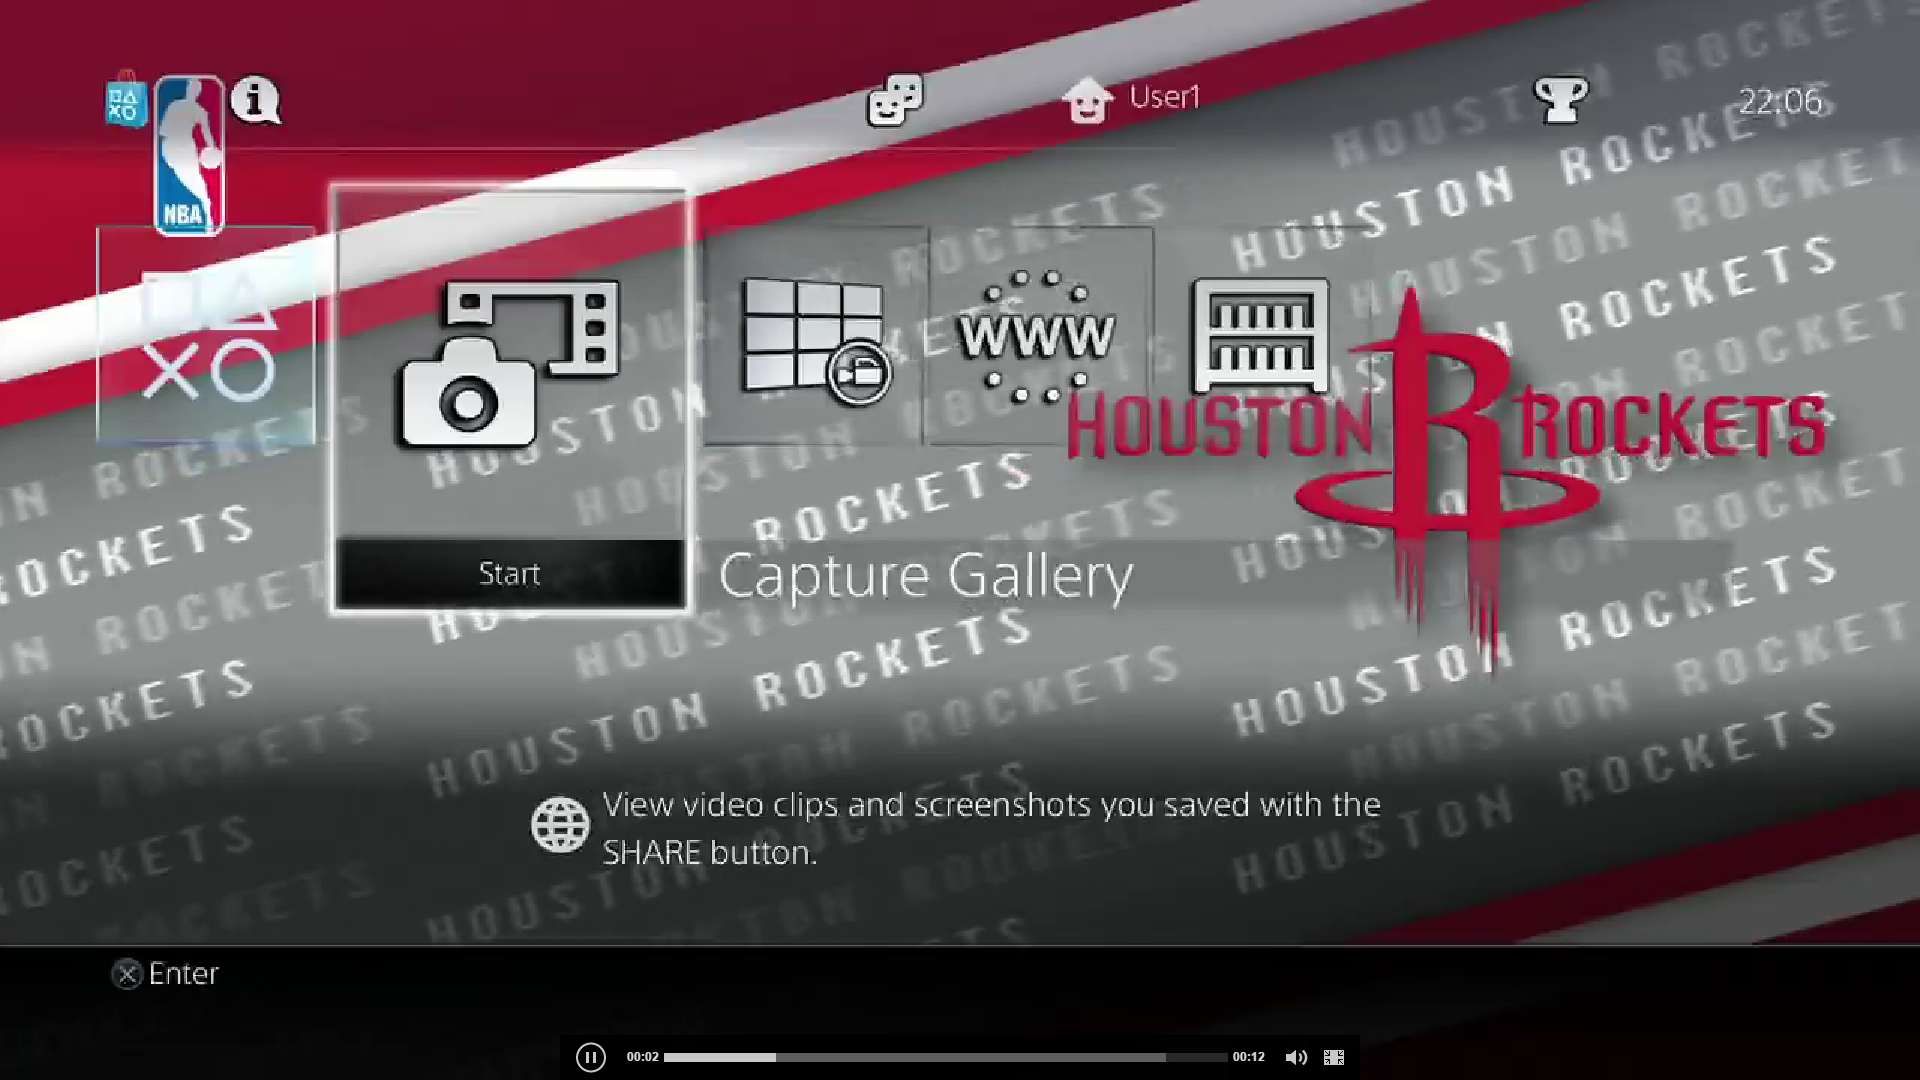The image size is (1920, 1080).
Task: Pause the video playback
Action: (591, 1056)
